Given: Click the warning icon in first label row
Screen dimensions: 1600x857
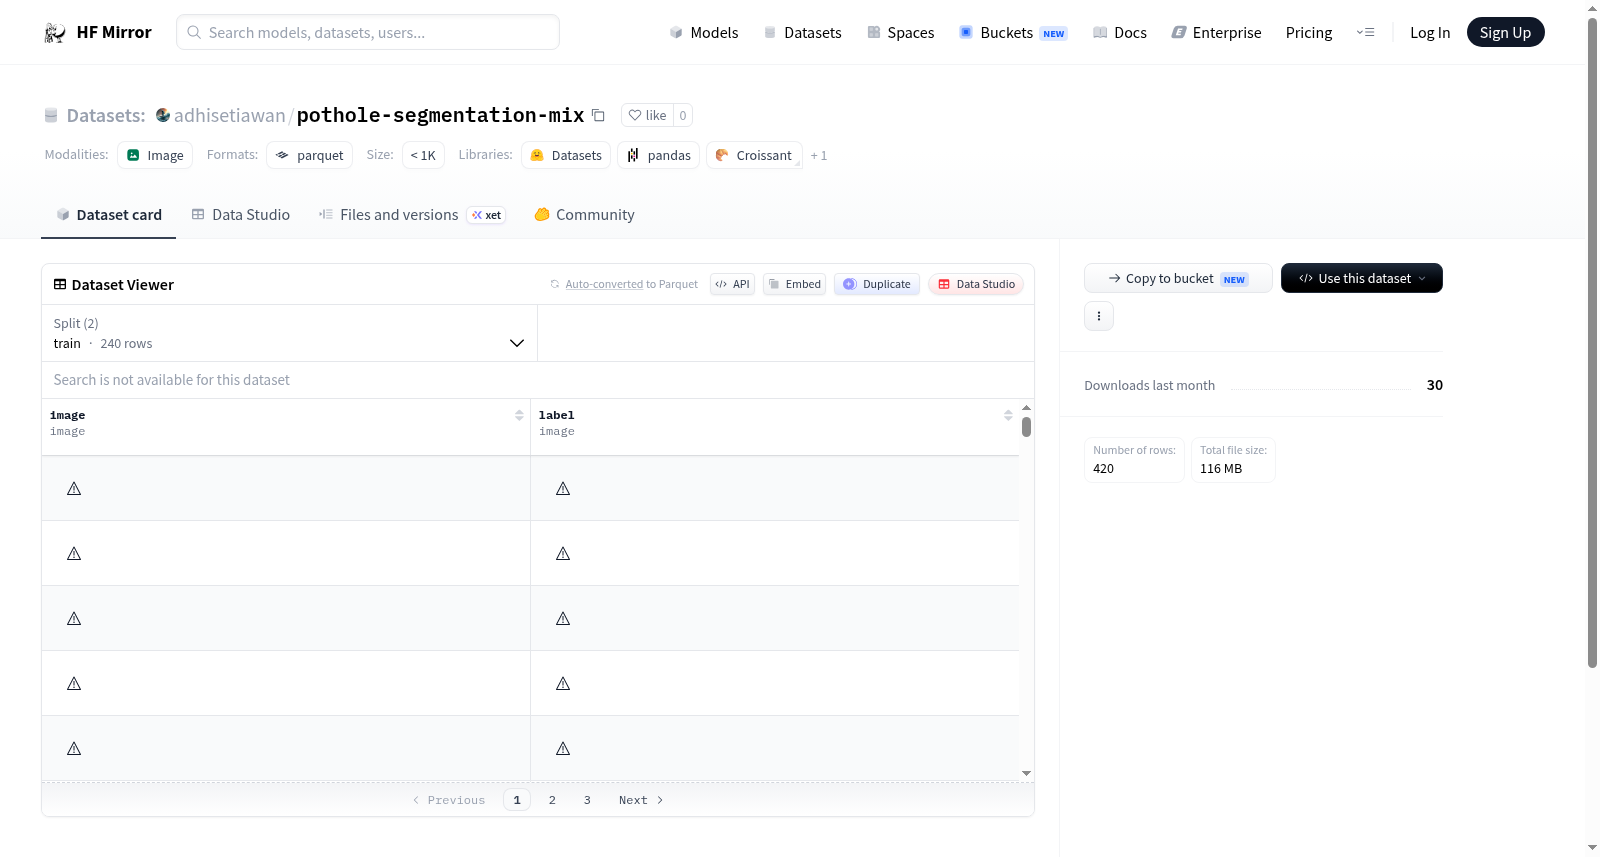Looking at the screenshot, I should pyautogui.click(x=563, y=489).
